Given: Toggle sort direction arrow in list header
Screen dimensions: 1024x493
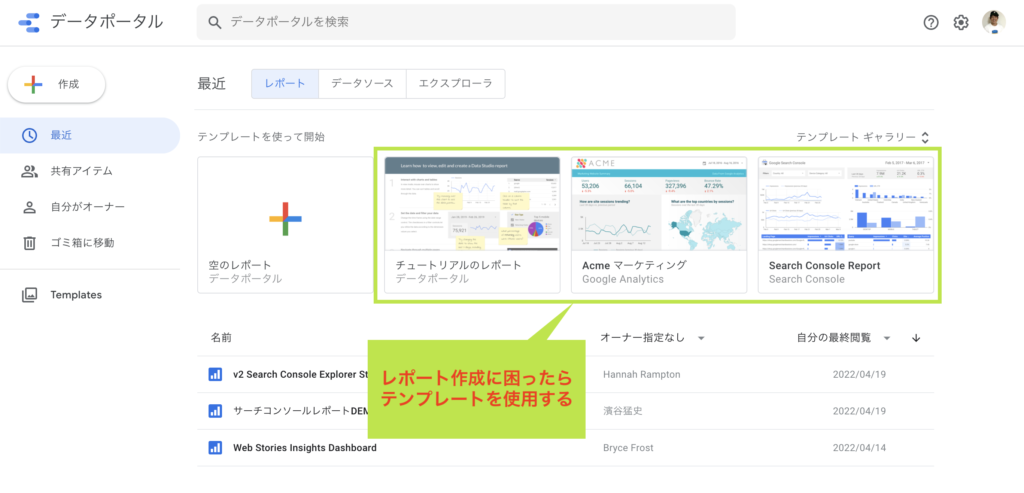Looking at the screenshot, I should (x=916, y=338).
